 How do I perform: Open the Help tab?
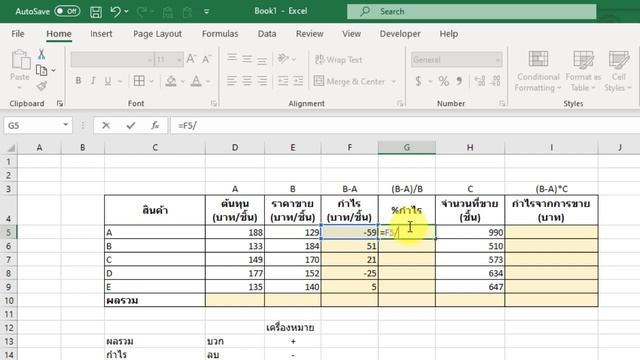pyautogui.click(x=449, y=34)
